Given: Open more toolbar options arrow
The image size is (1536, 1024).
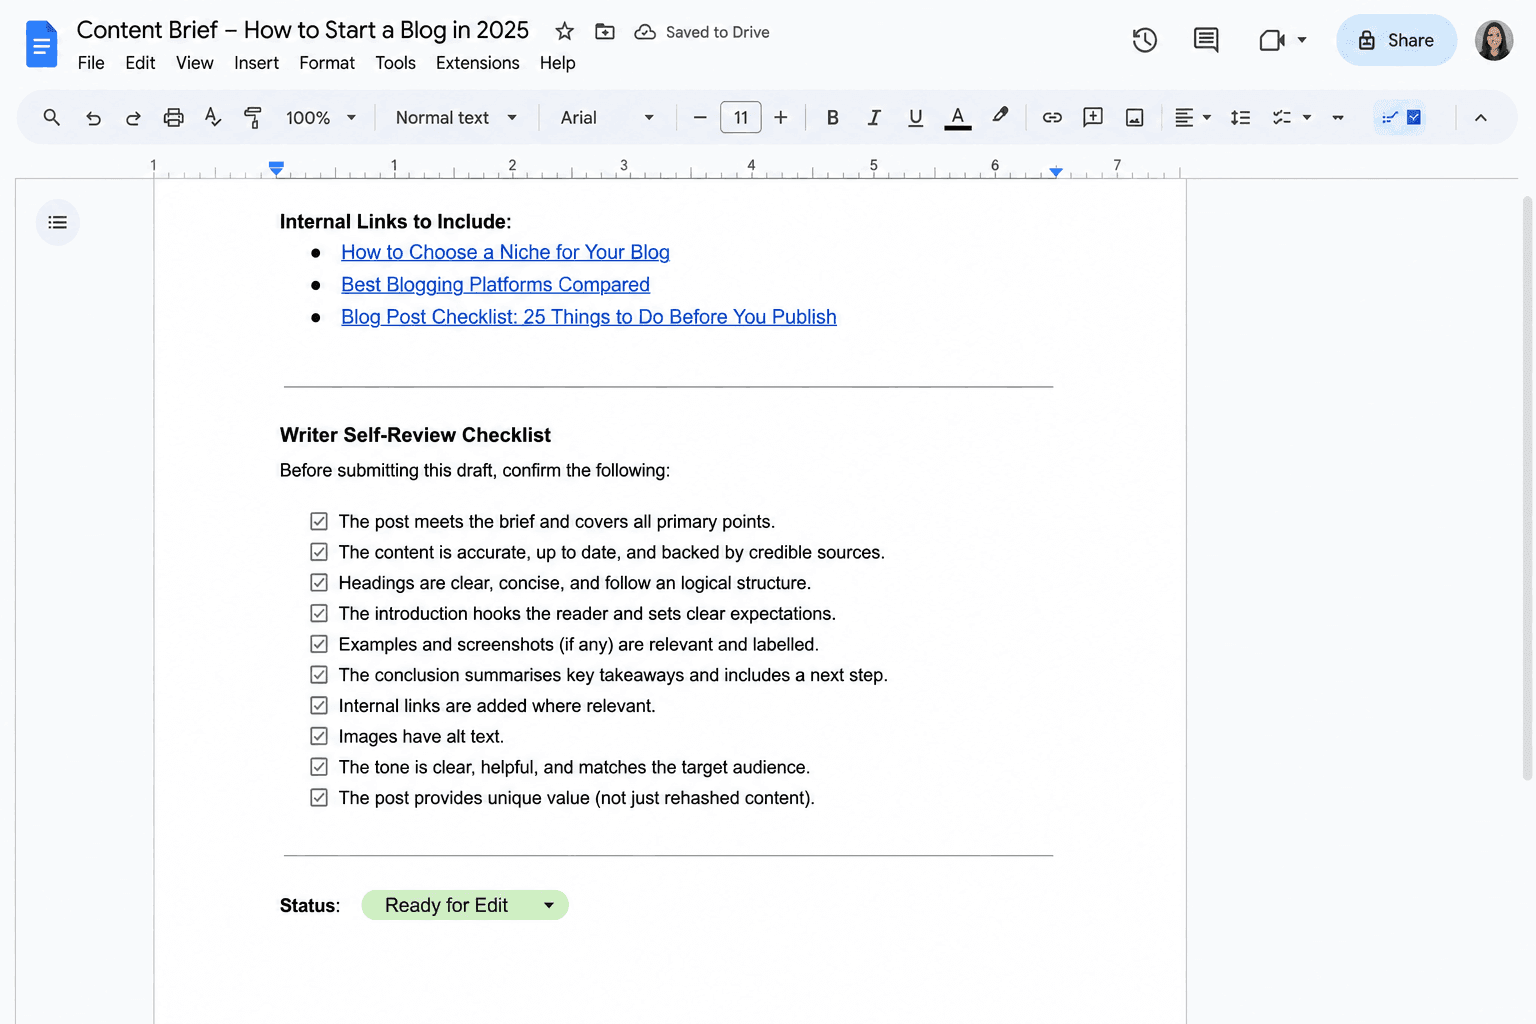Looking at the screenshot, I should click(1338, 118).
